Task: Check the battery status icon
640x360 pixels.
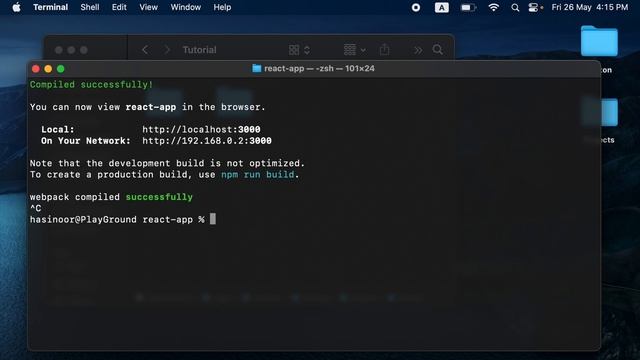Action: (468, 7)
